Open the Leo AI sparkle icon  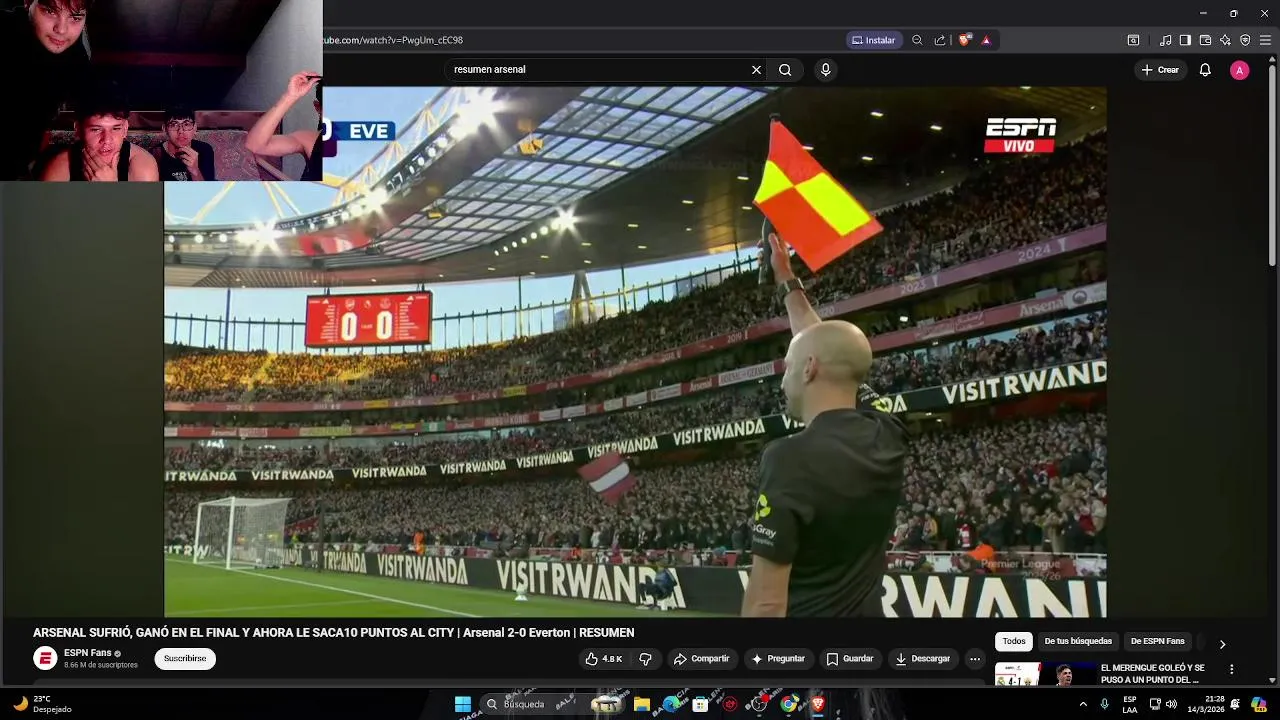(x=1225, y=40)
